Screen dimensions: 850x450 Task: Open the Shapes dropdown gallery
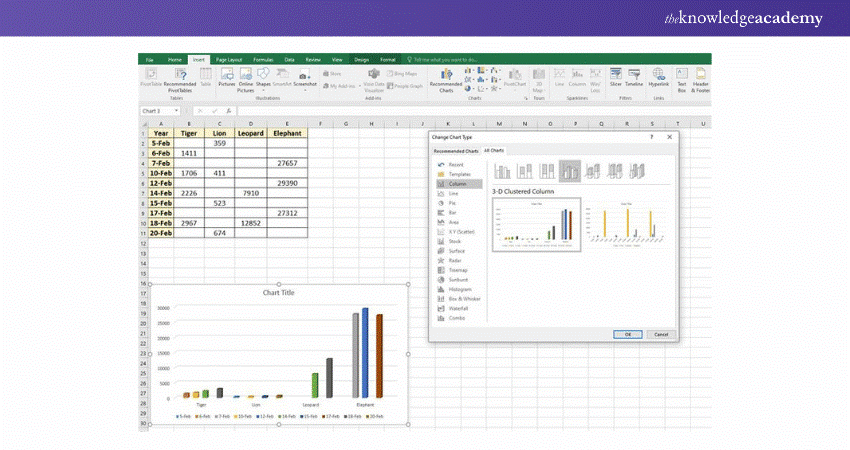(x=263, y=78)
